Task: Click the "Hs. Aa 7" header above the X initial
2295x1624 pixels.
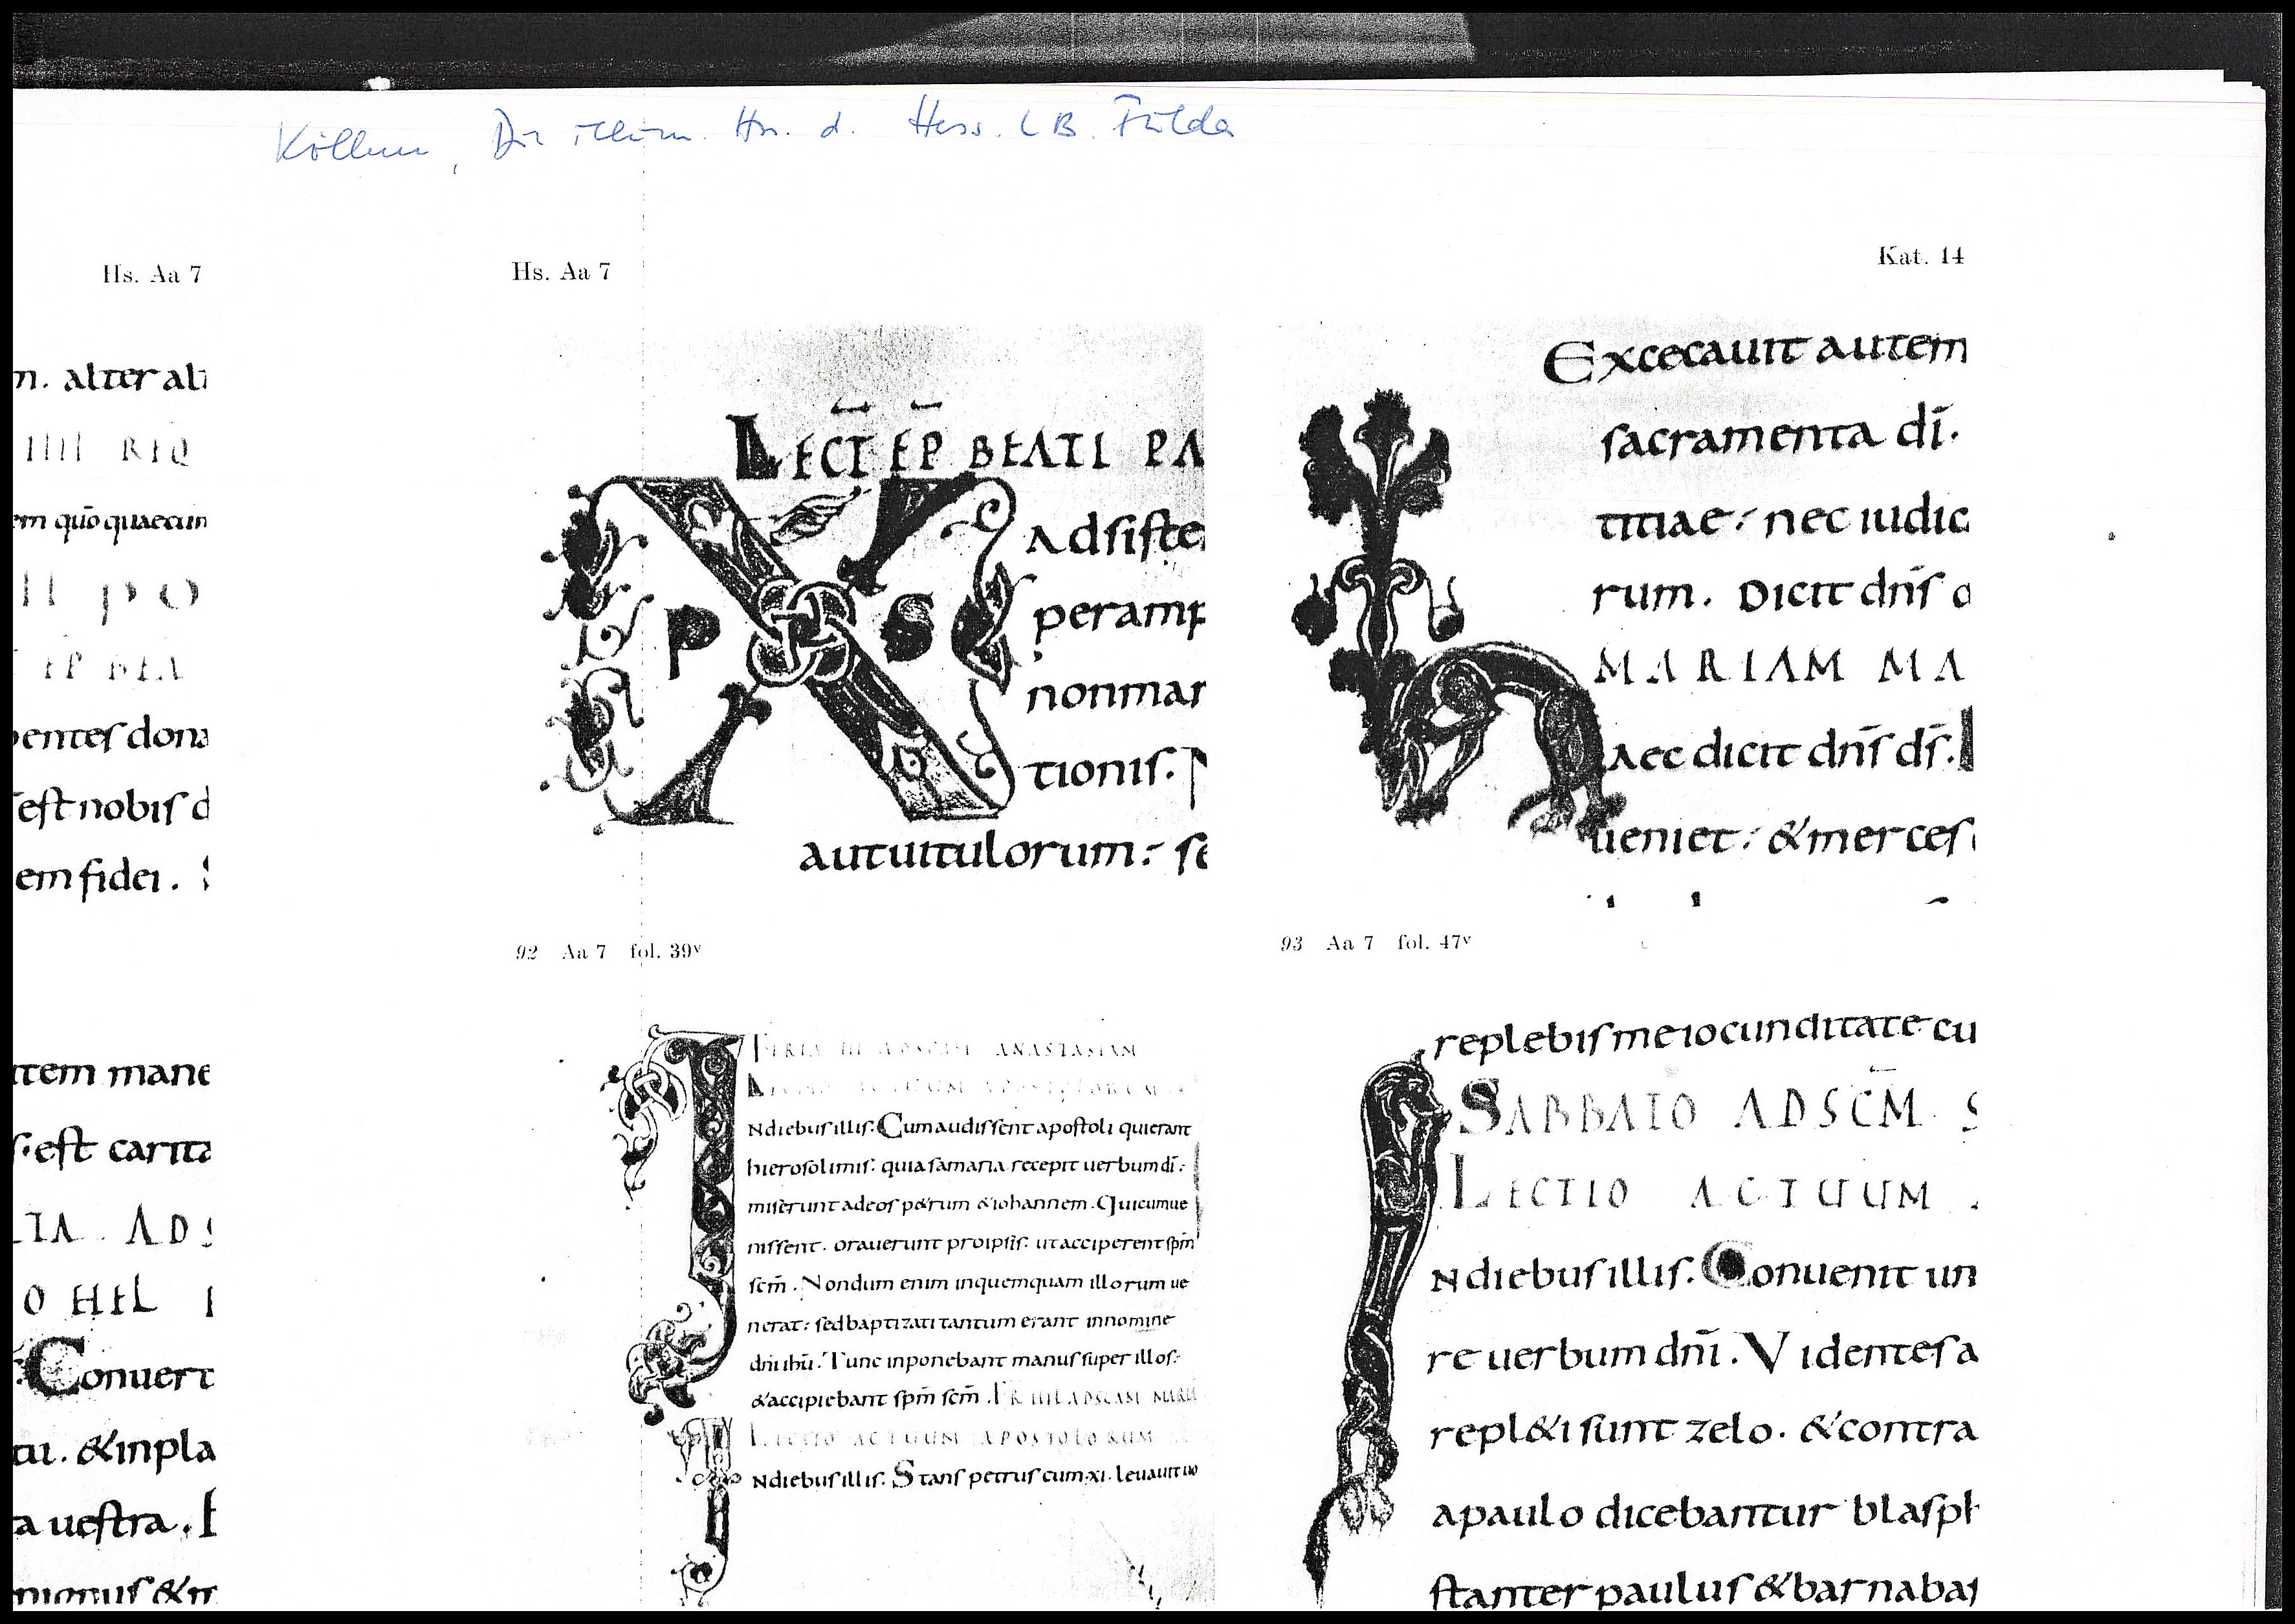Action: click(561, 271)
